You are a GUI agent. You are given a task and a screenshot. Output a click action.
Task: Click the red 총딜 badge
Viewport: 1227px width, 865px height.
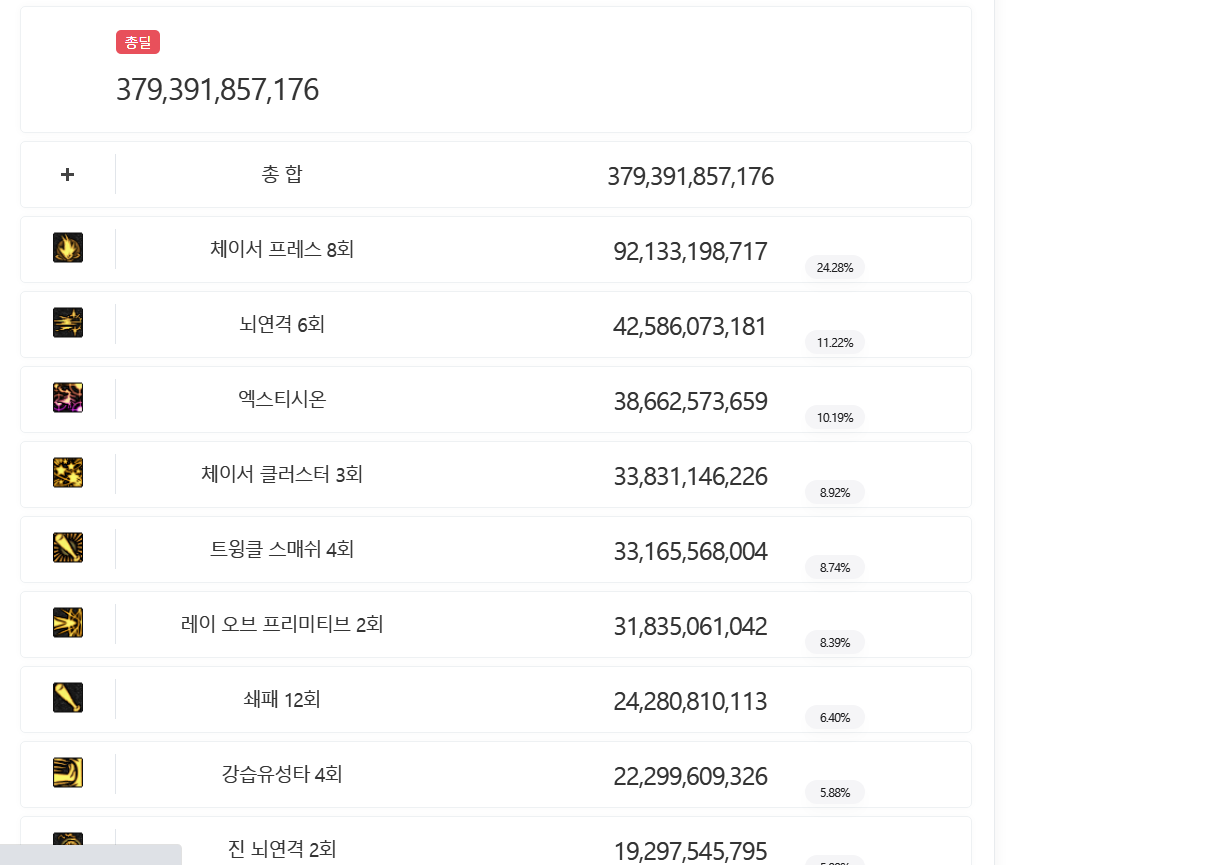[x=138, y=42]
